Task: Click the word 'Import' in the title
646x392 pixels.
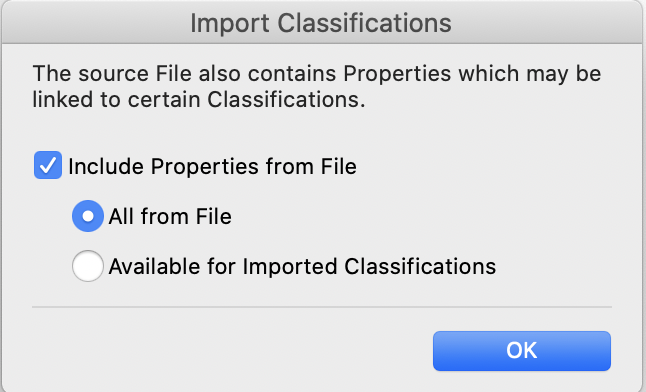Action: [x=230, y=23]
